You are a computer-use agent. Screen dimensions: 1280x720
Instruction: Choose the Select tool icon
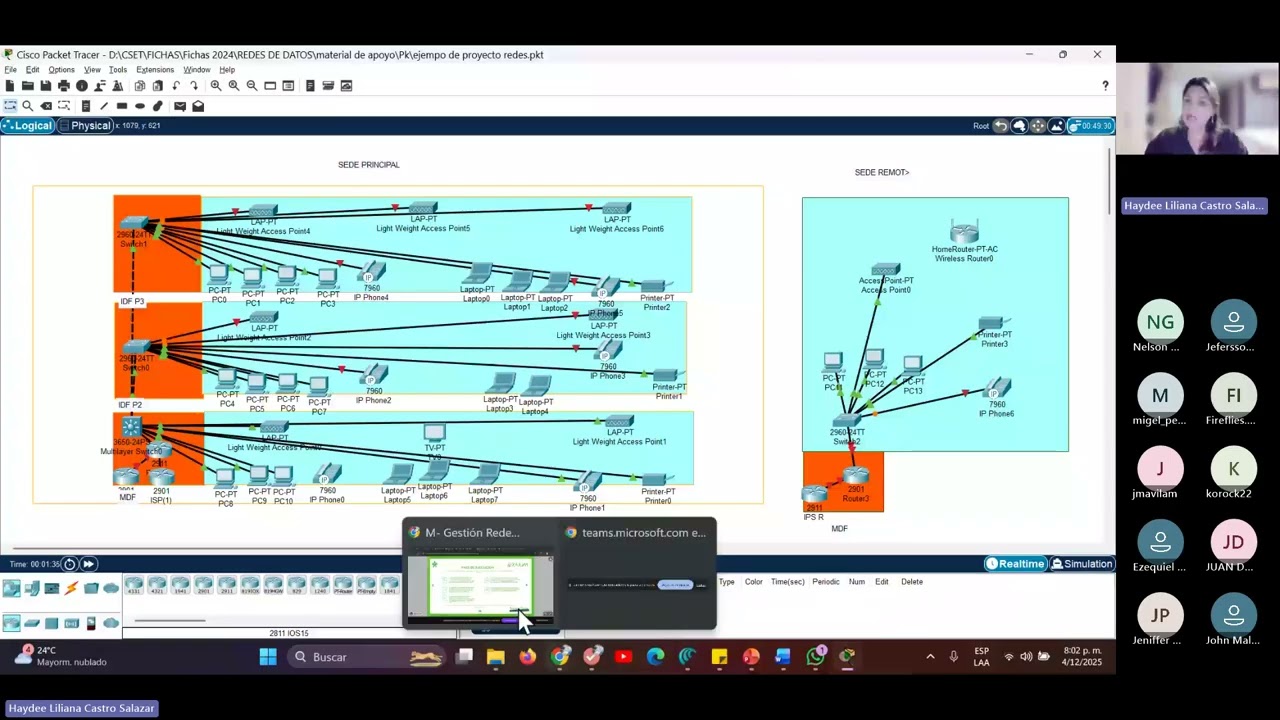pyautogui.click(x=10, y=106)
